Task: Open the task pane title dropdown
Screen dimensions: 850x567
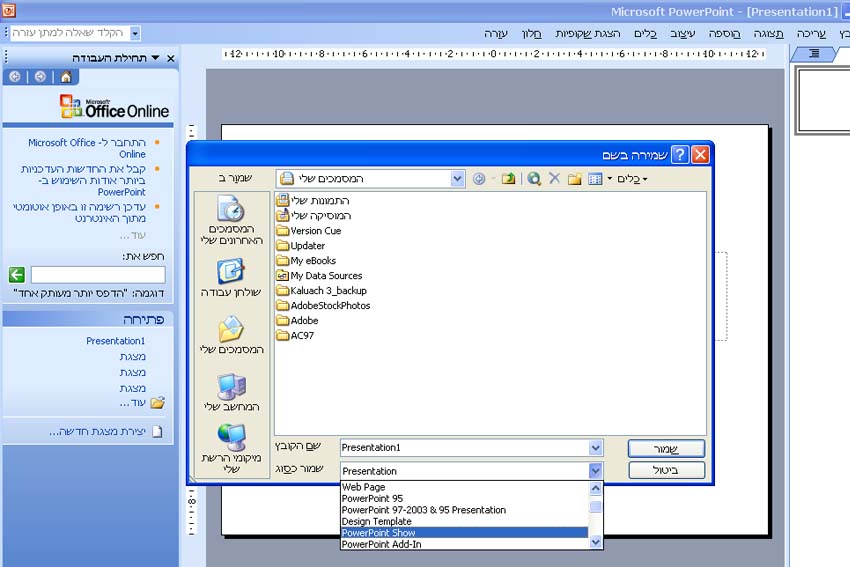Action: click(x=155, y=58)
